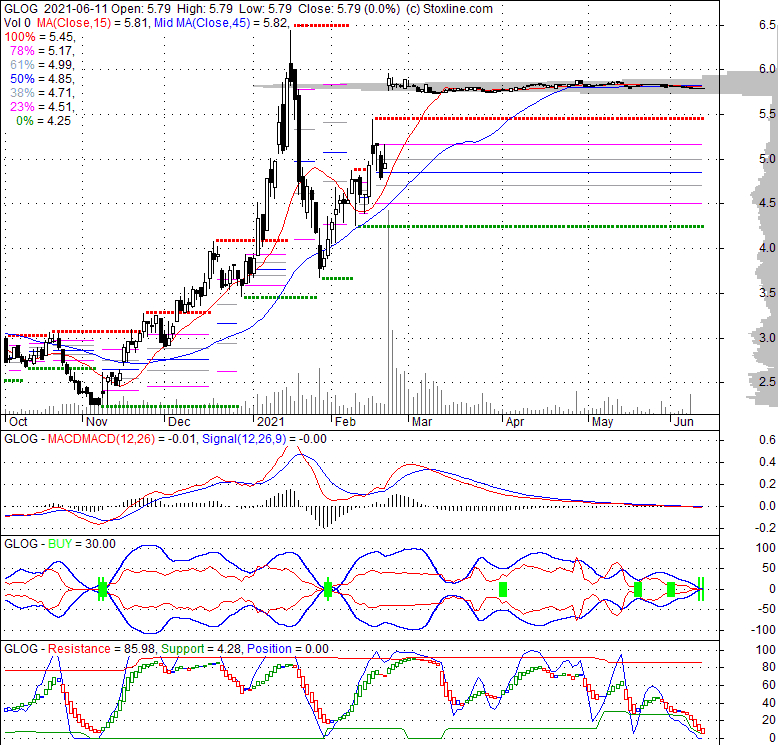The width and height of the screenshot is (780, 745).
Task: Click the 0% = 4.25 Fibonacci level label
Action: pyautogui.click(x=44, y=121)
